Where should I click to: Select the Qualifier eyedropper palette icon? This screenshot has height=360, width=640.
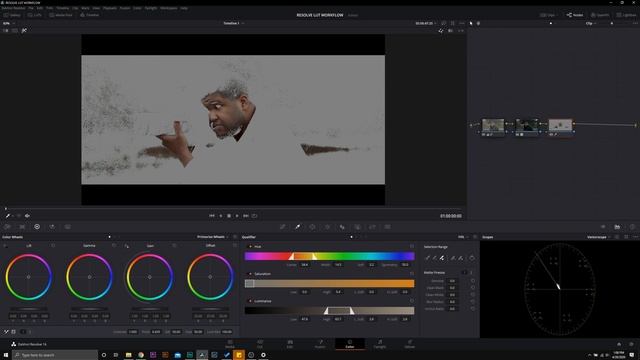pyautogui.click(x=298, y=227)
